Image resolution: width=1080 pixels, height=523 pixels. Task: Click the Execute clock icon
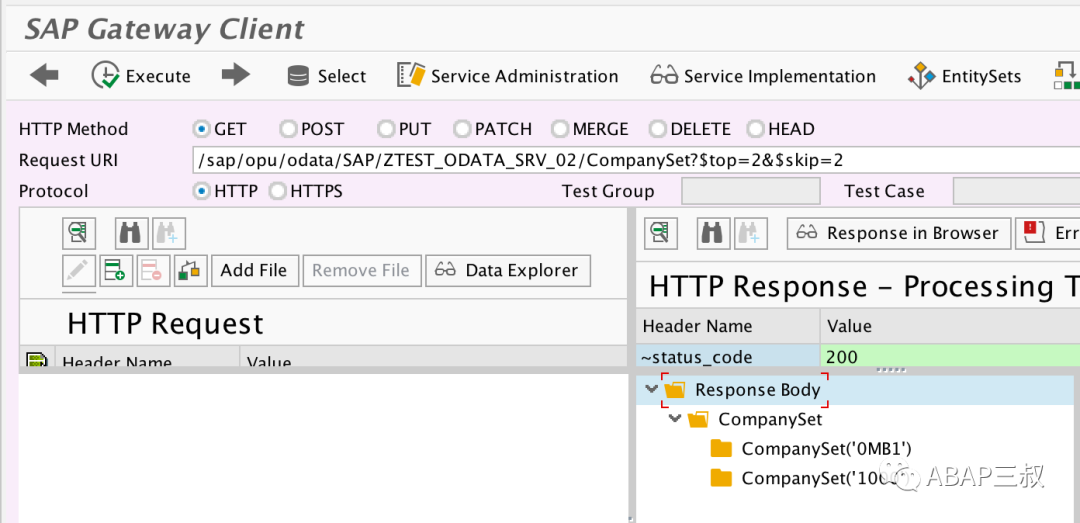[x=105, y=75]
